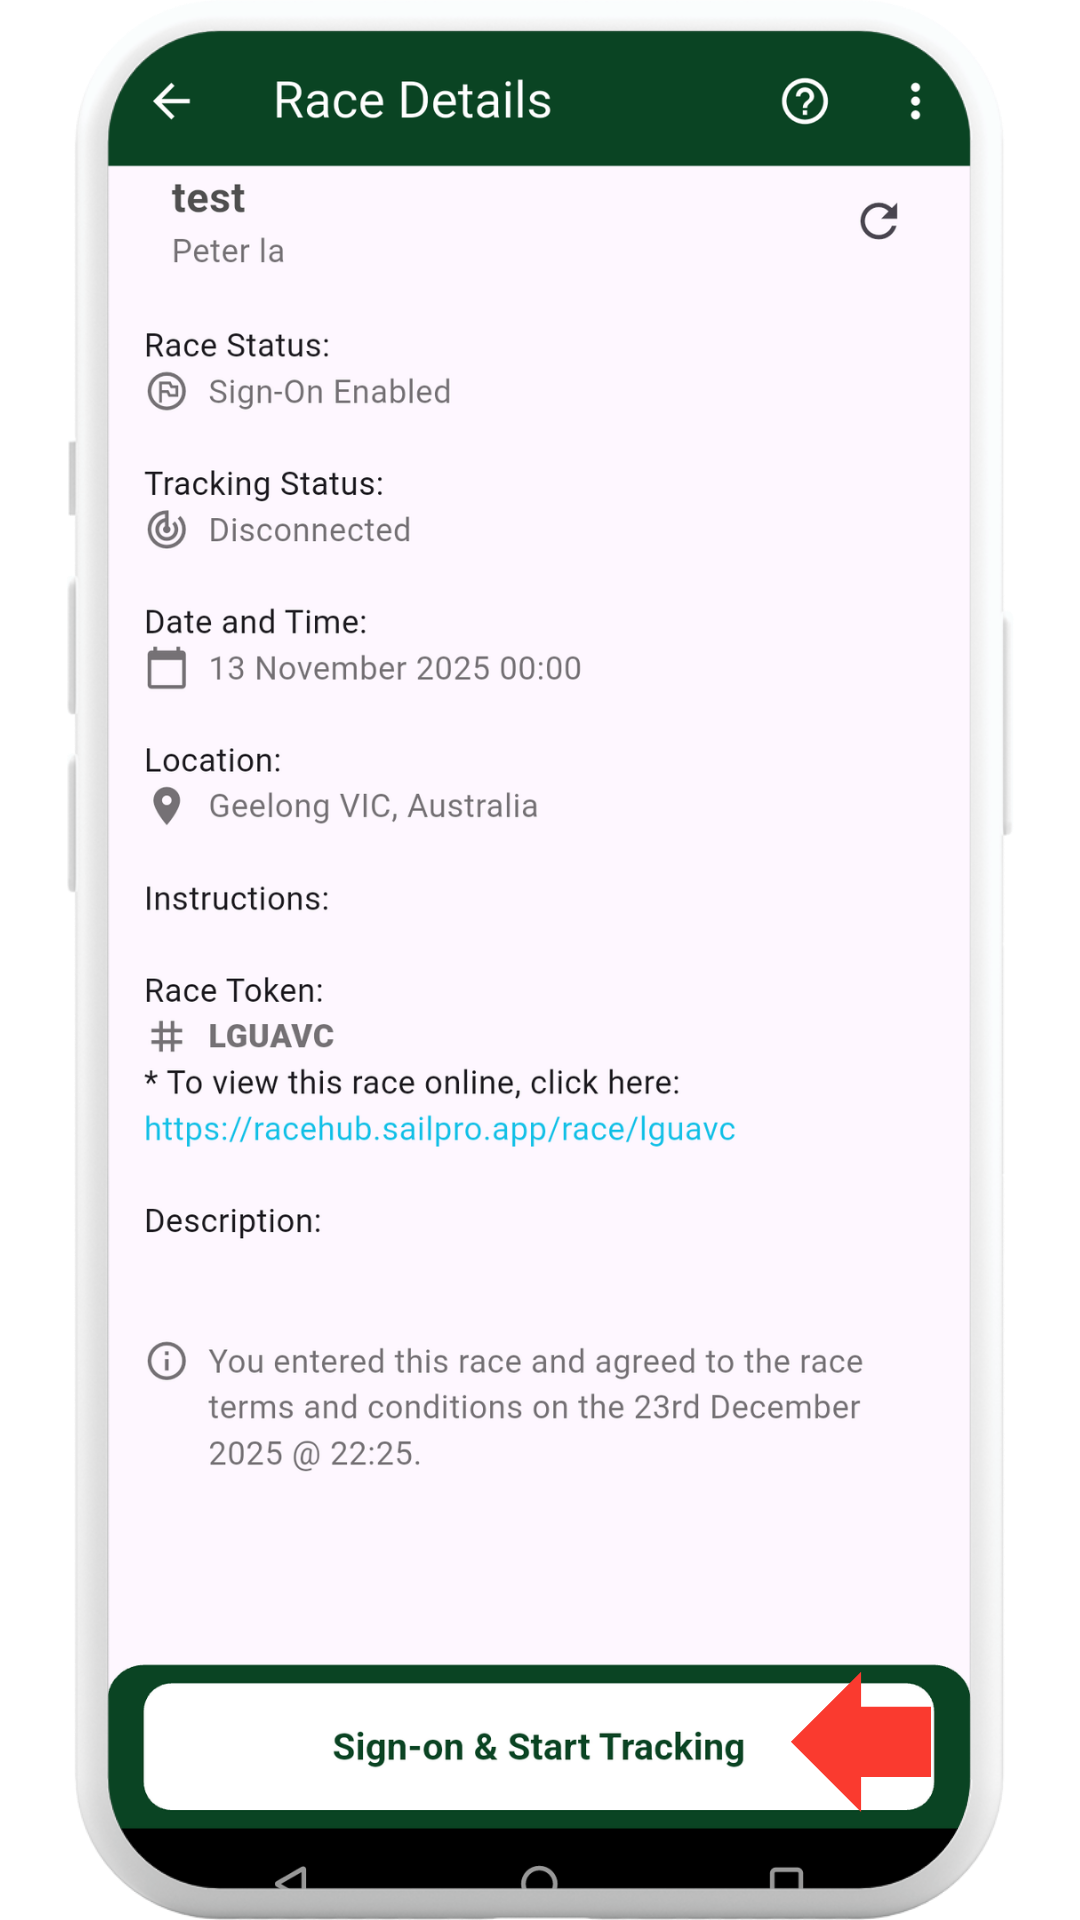Click the 13 November 2025 date text
The image size is (1080, 1920).
[395, 668]
